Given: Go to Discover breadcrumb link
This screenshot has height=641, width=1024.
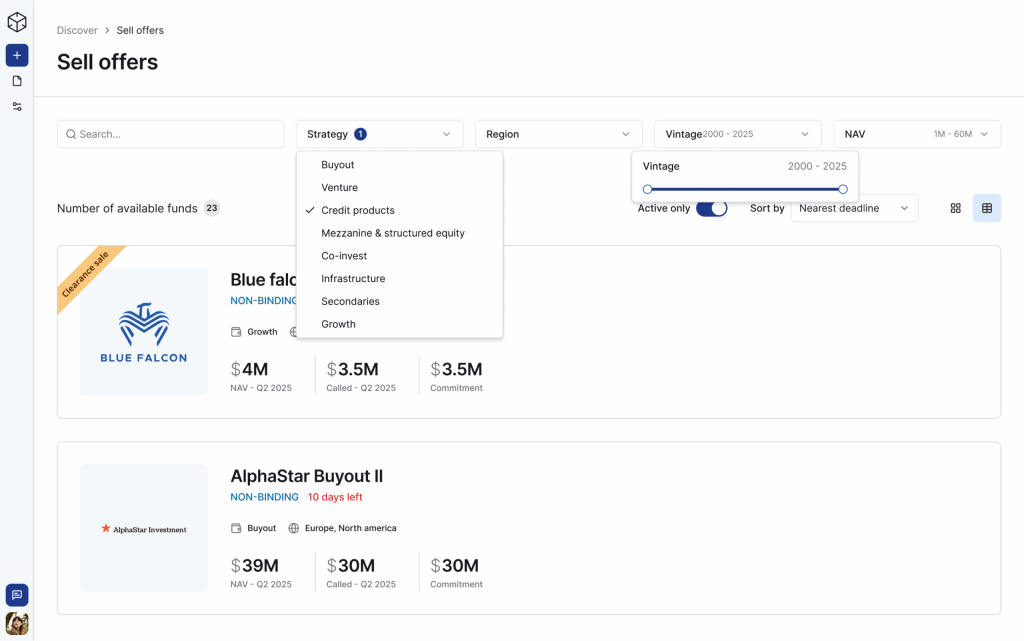Looking at the screenshot, I should click(x=77, y=30).
